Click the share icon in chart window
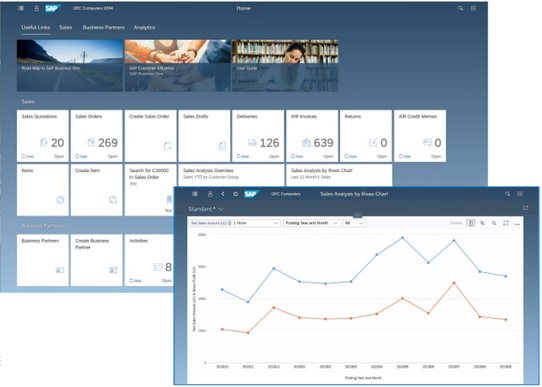The image size is (542, 387). click(525, 208)
